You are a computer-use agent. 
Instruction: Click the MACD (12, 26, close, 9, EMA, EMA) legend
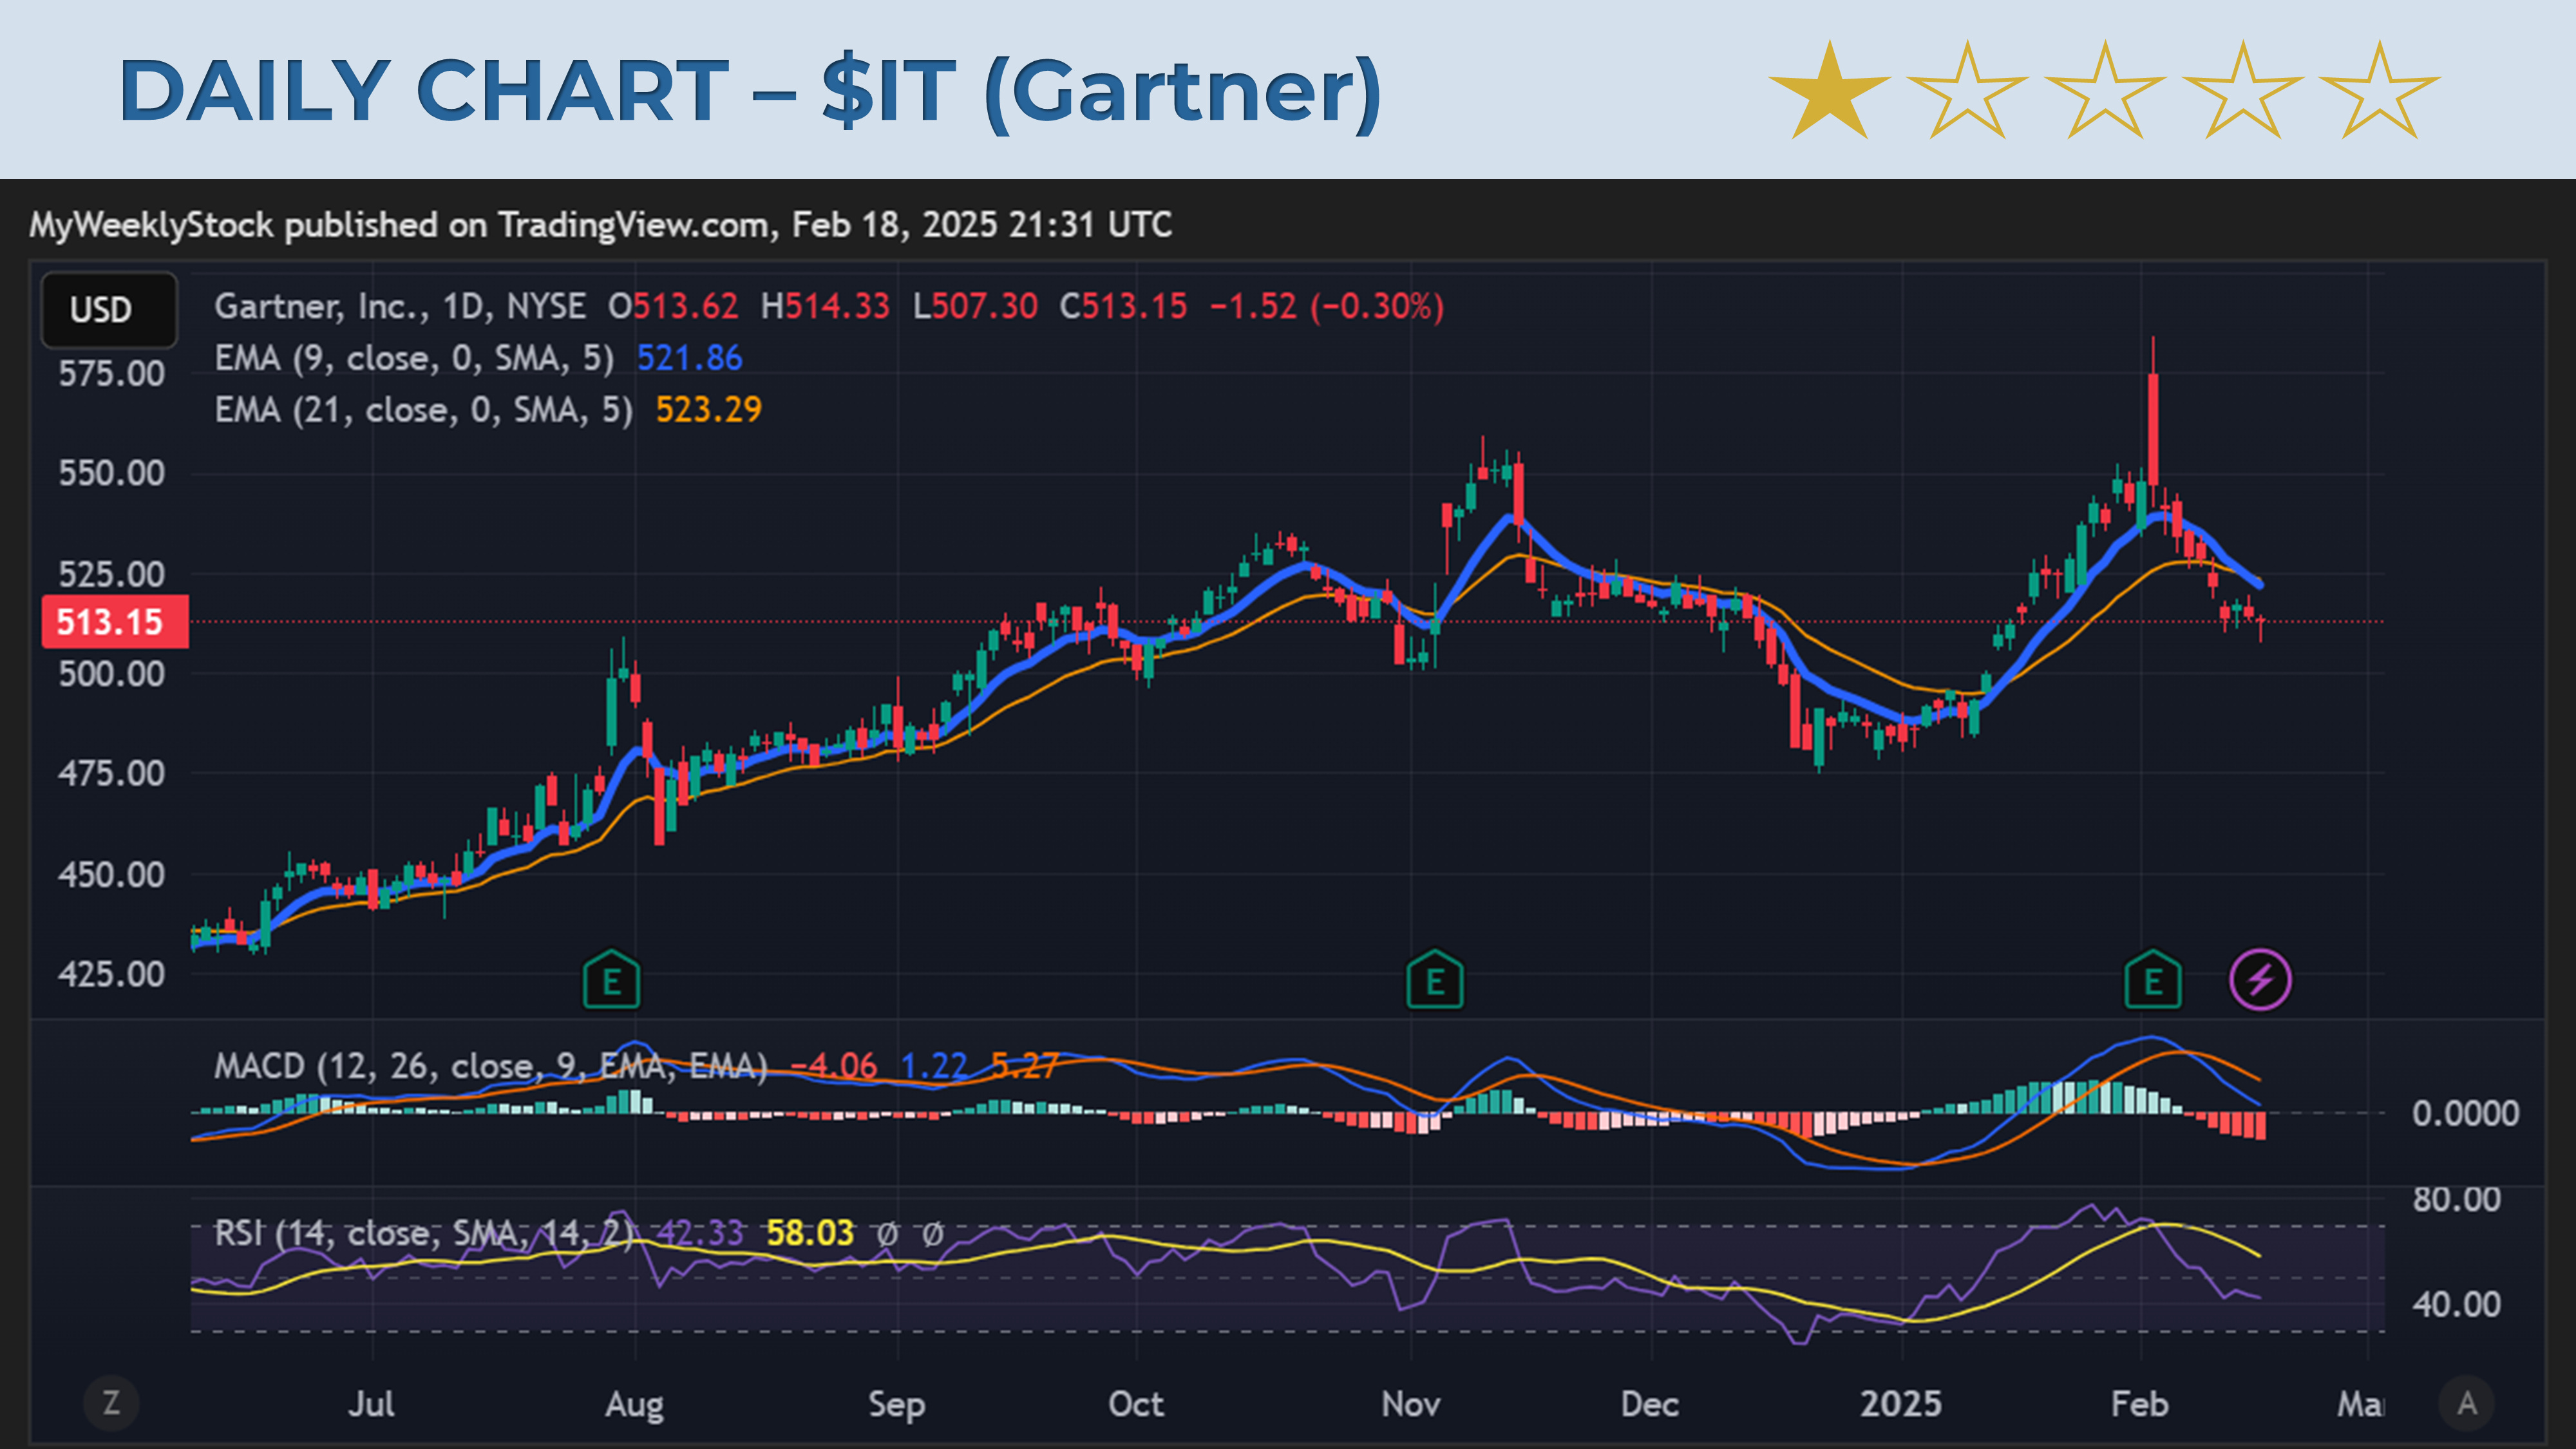[x=491, y=1066]
